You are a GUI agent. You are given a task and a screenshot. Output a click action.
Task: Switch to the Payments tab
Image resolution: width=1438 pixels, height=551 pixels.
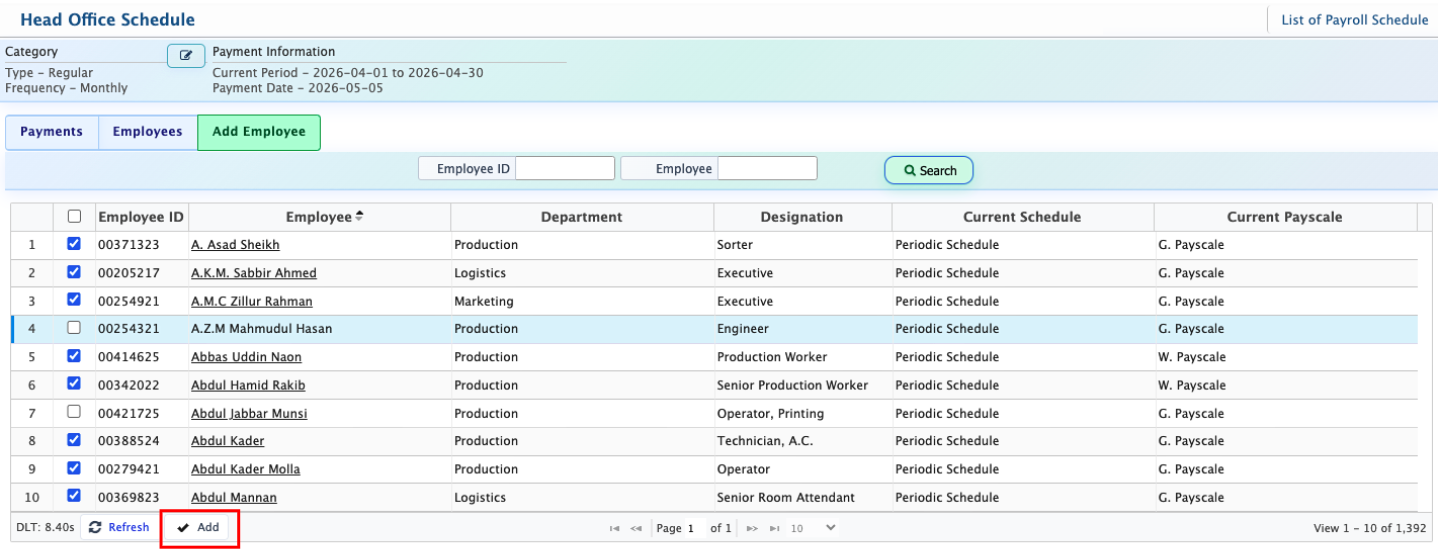(x=51, y=132)
